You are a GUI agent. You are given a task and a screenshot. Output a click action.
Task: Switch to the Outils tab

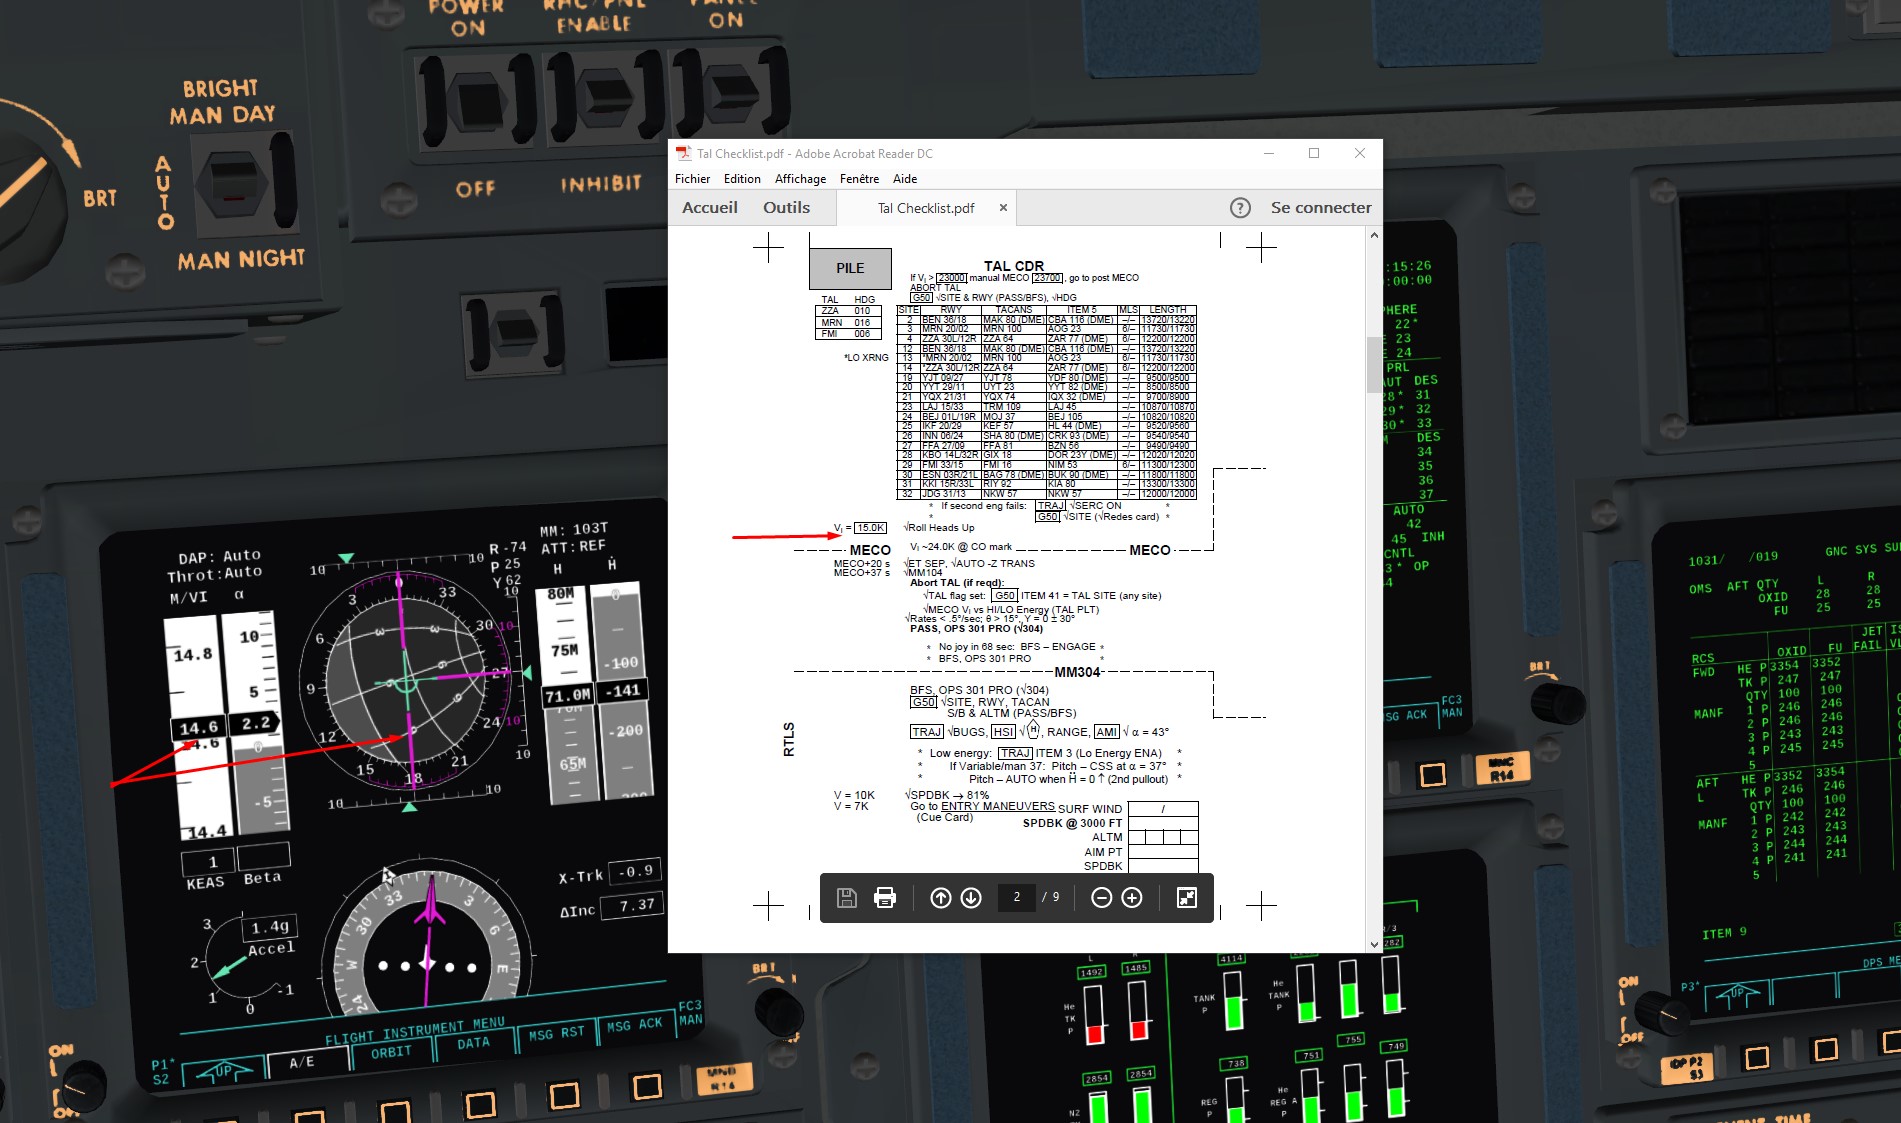pyautogui.click(x=786, y=208)
